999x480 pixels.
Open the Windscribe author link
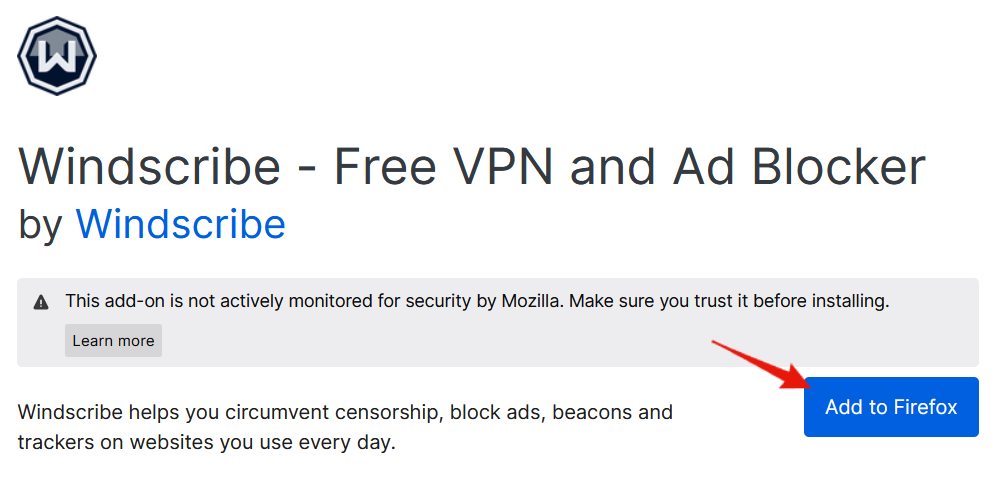(180, 224)
